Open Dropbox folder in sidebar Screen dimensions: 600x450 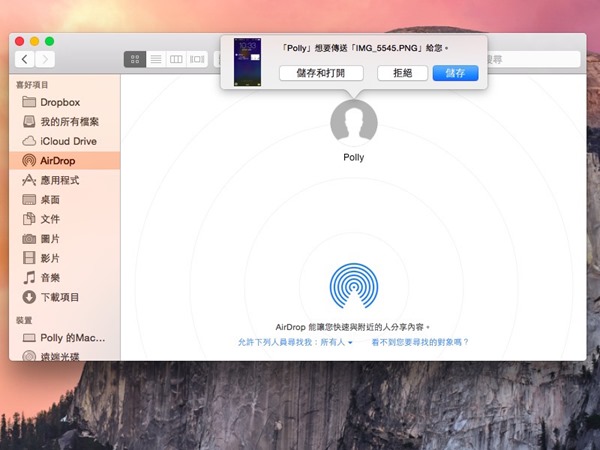(60, 102)
